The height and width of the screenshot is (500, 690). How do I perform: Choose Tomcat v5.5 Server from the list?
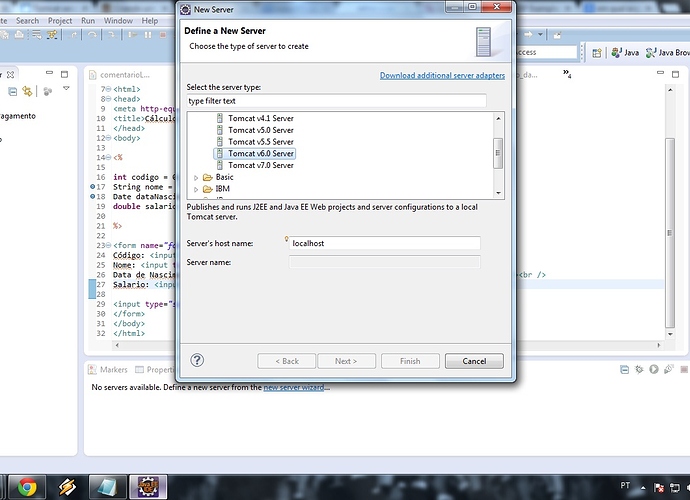coord(254,142)
